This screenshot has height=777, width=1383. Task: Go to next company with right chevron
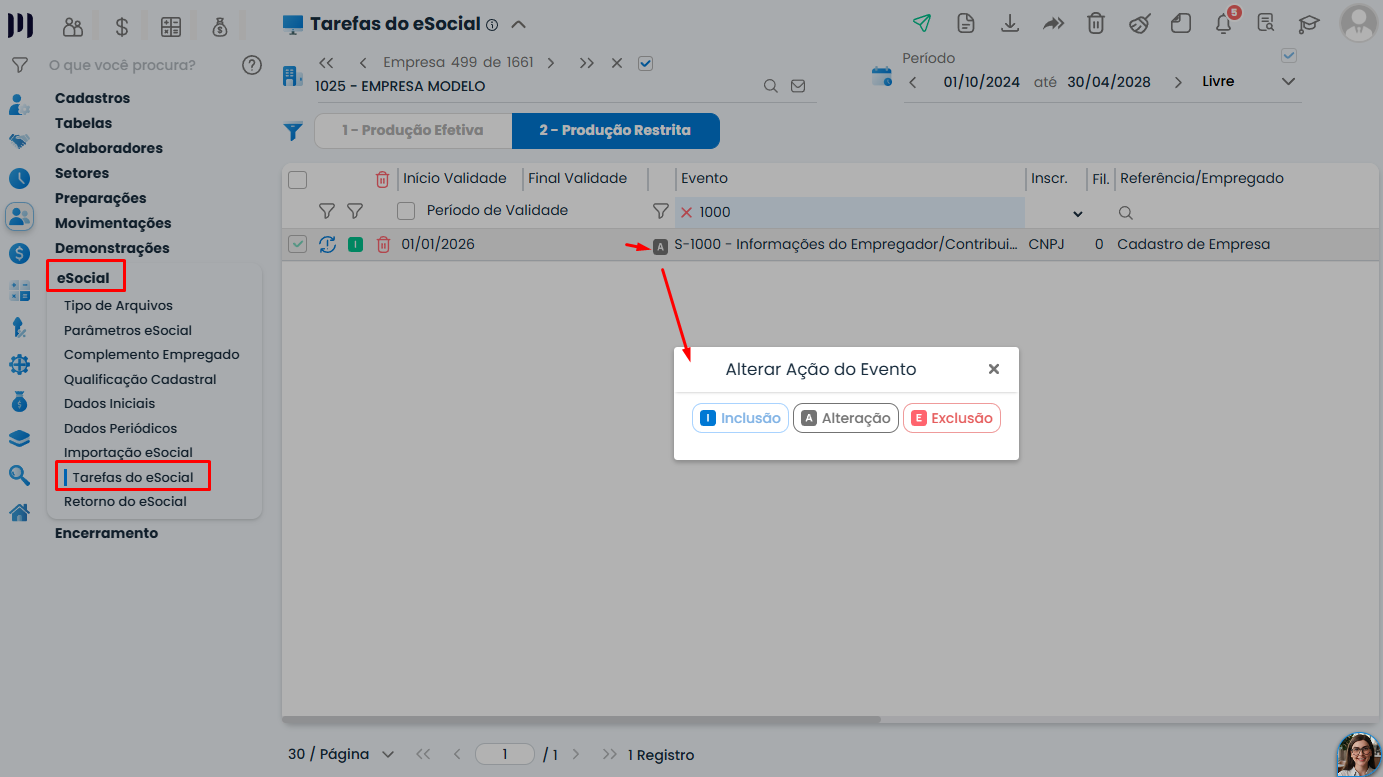click(x=551, y=63)
